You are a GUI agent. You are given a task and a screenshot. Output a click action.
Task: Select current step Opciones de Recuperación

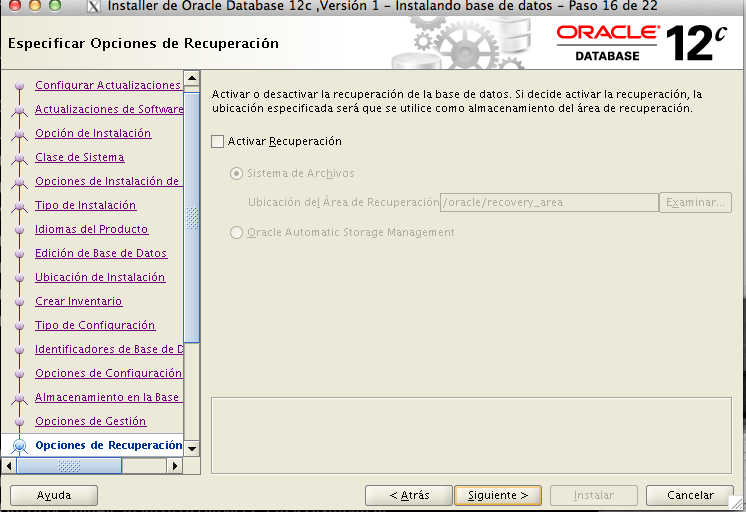(x=109, y=445)
